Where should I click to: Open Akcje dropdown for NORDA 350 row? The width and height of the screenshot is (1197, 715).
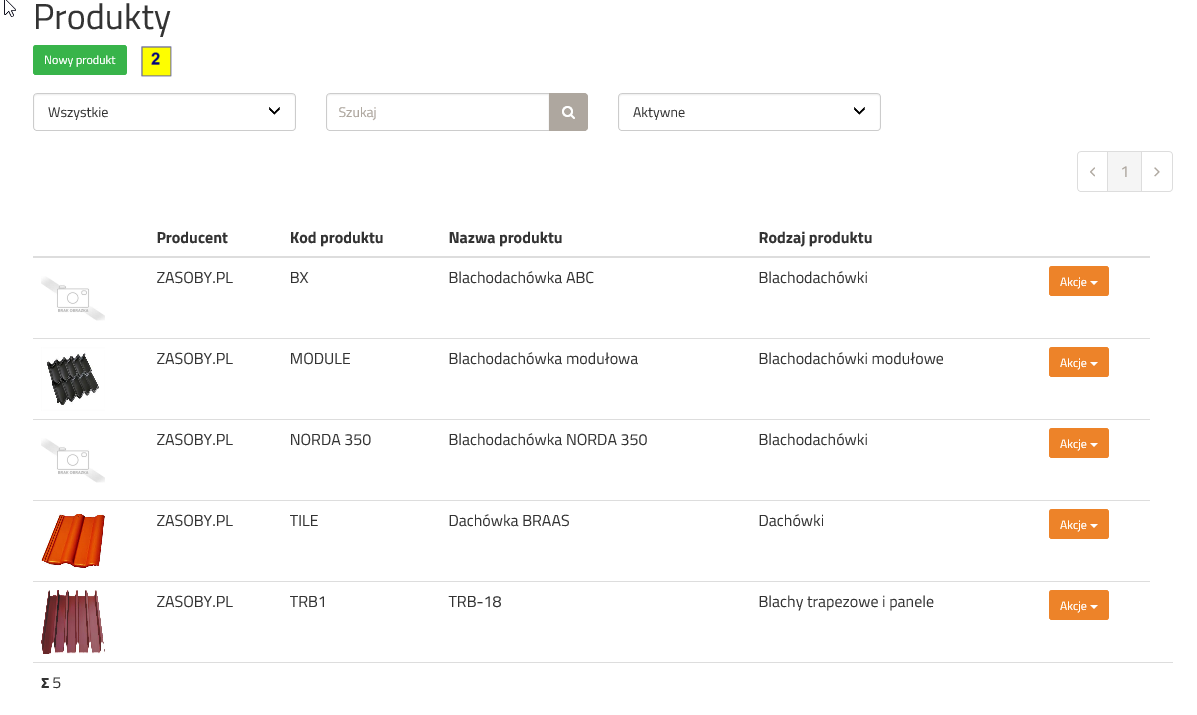pyautogui.click(x=1078, y=443)
